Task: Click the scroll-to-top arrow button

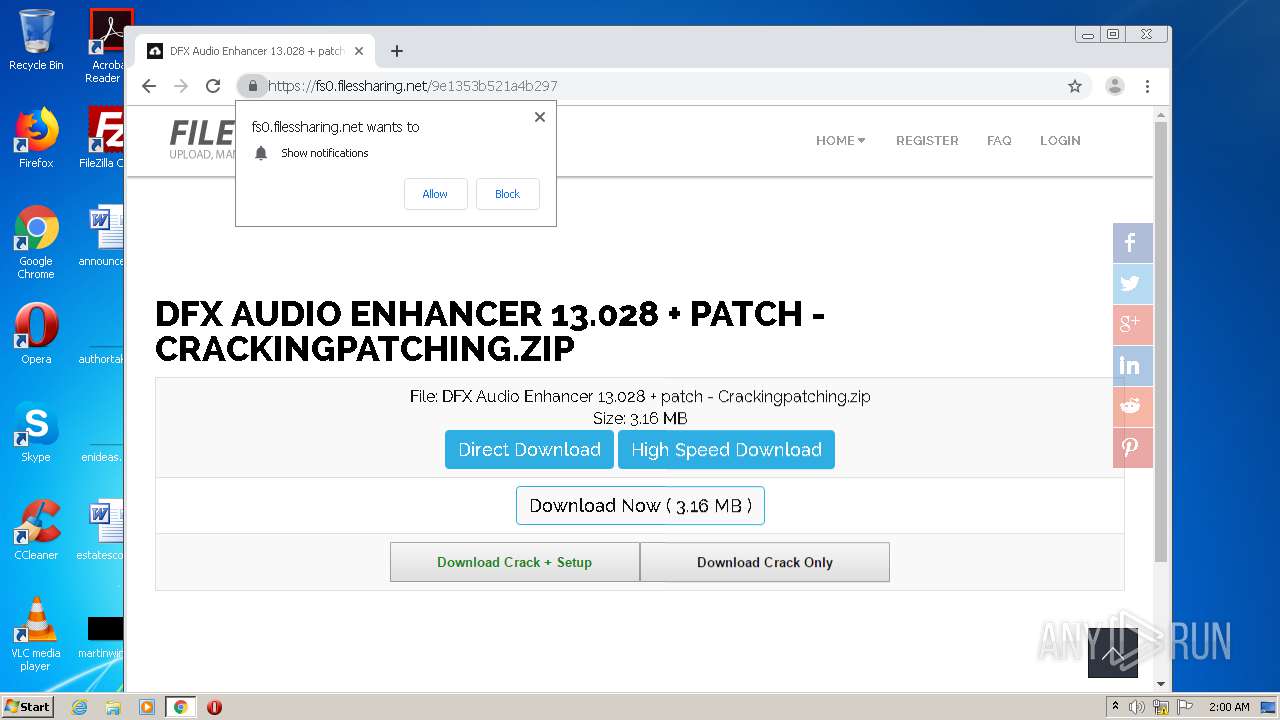Action: (x=1113, y=654)
